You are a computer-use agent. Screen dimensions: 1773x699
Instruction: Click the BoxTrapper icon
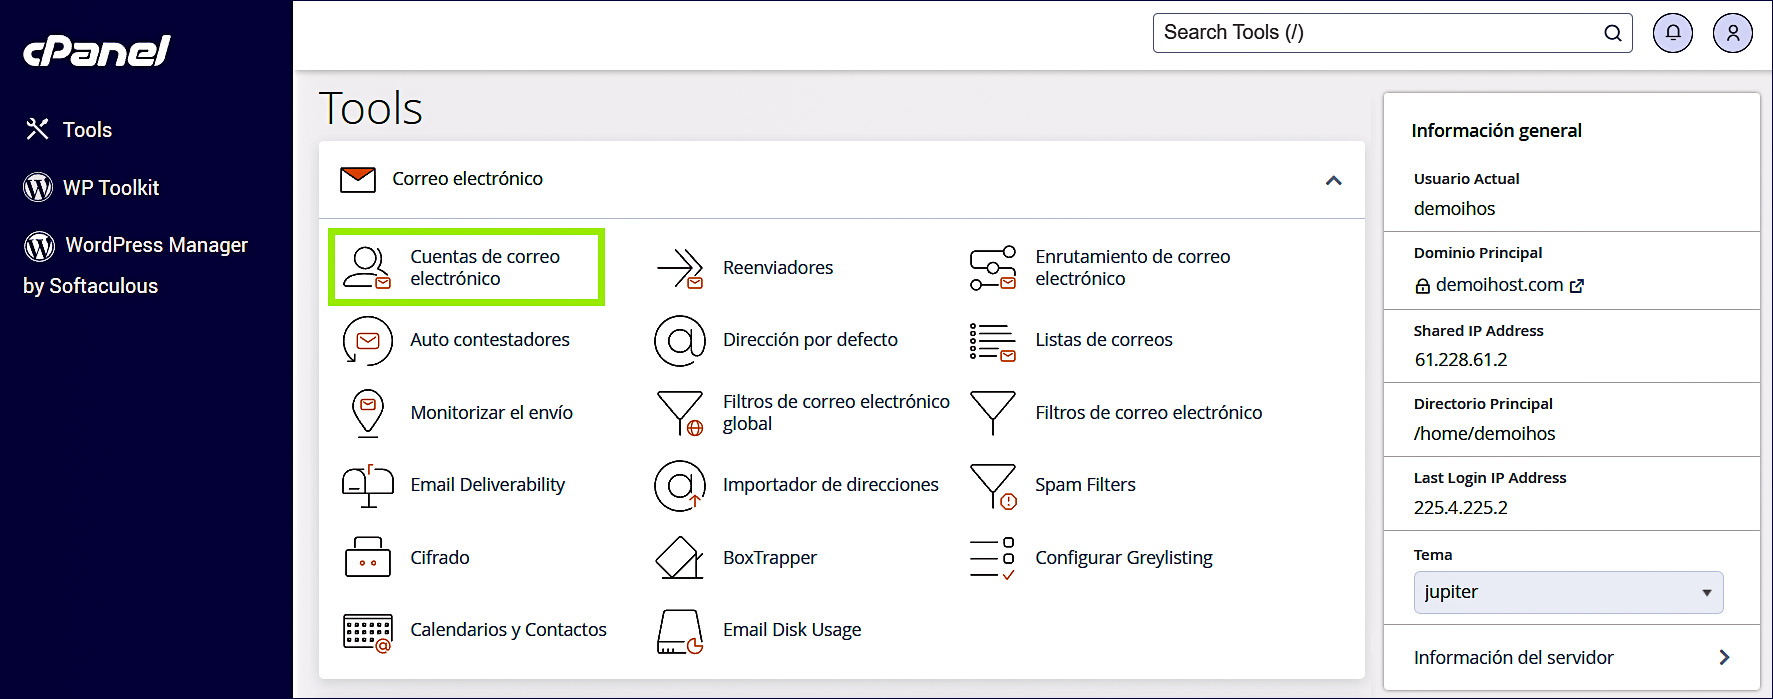click(680, 558)
